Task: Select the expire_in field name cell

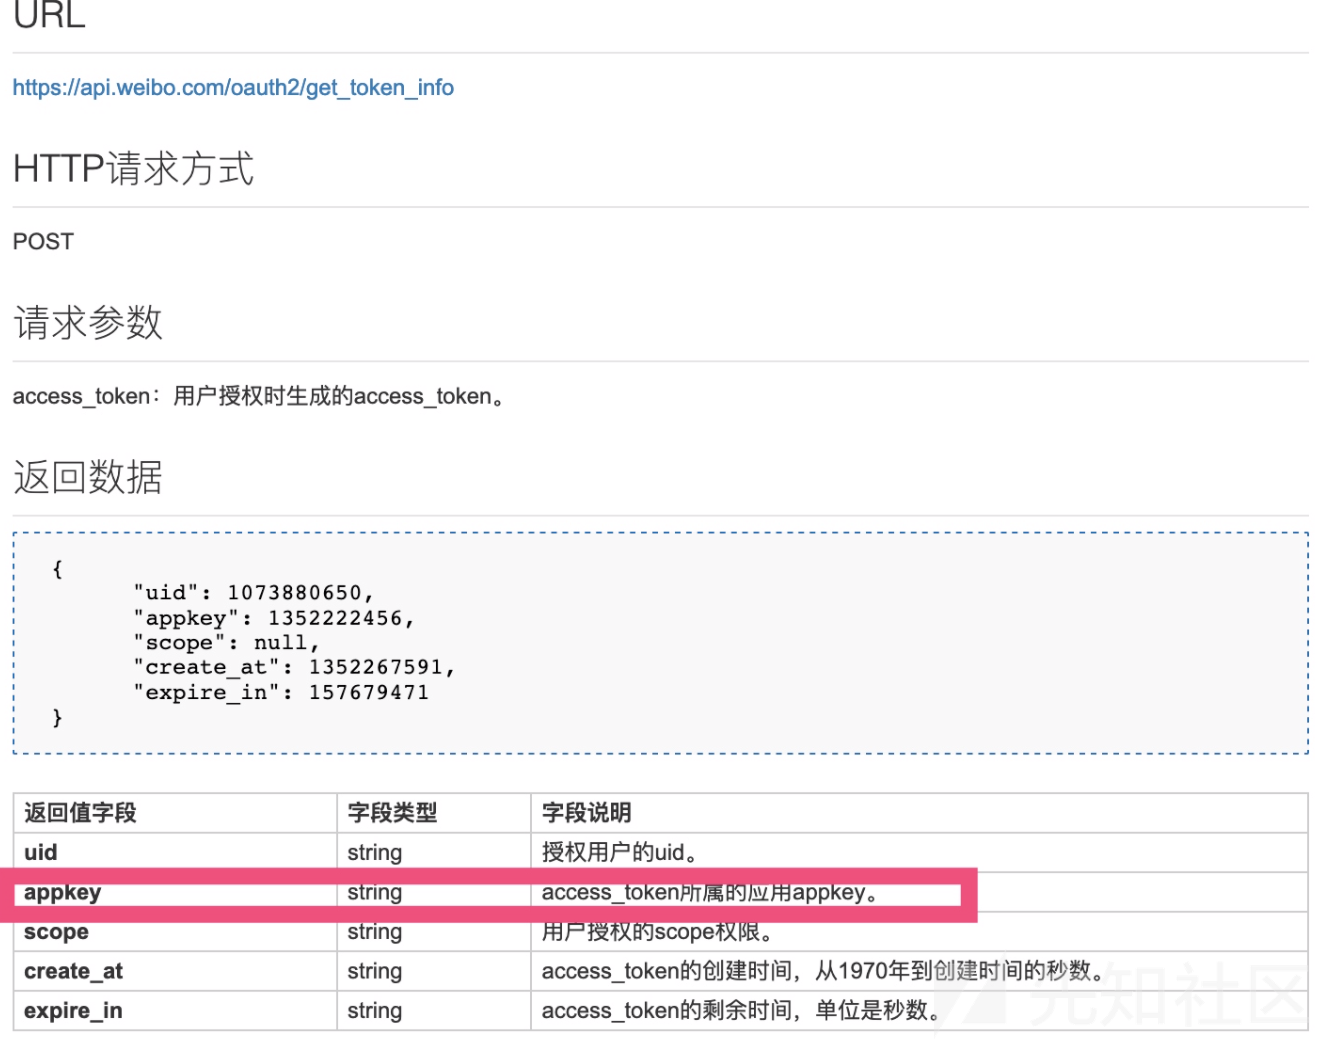Action: [x=175, y=1011]
